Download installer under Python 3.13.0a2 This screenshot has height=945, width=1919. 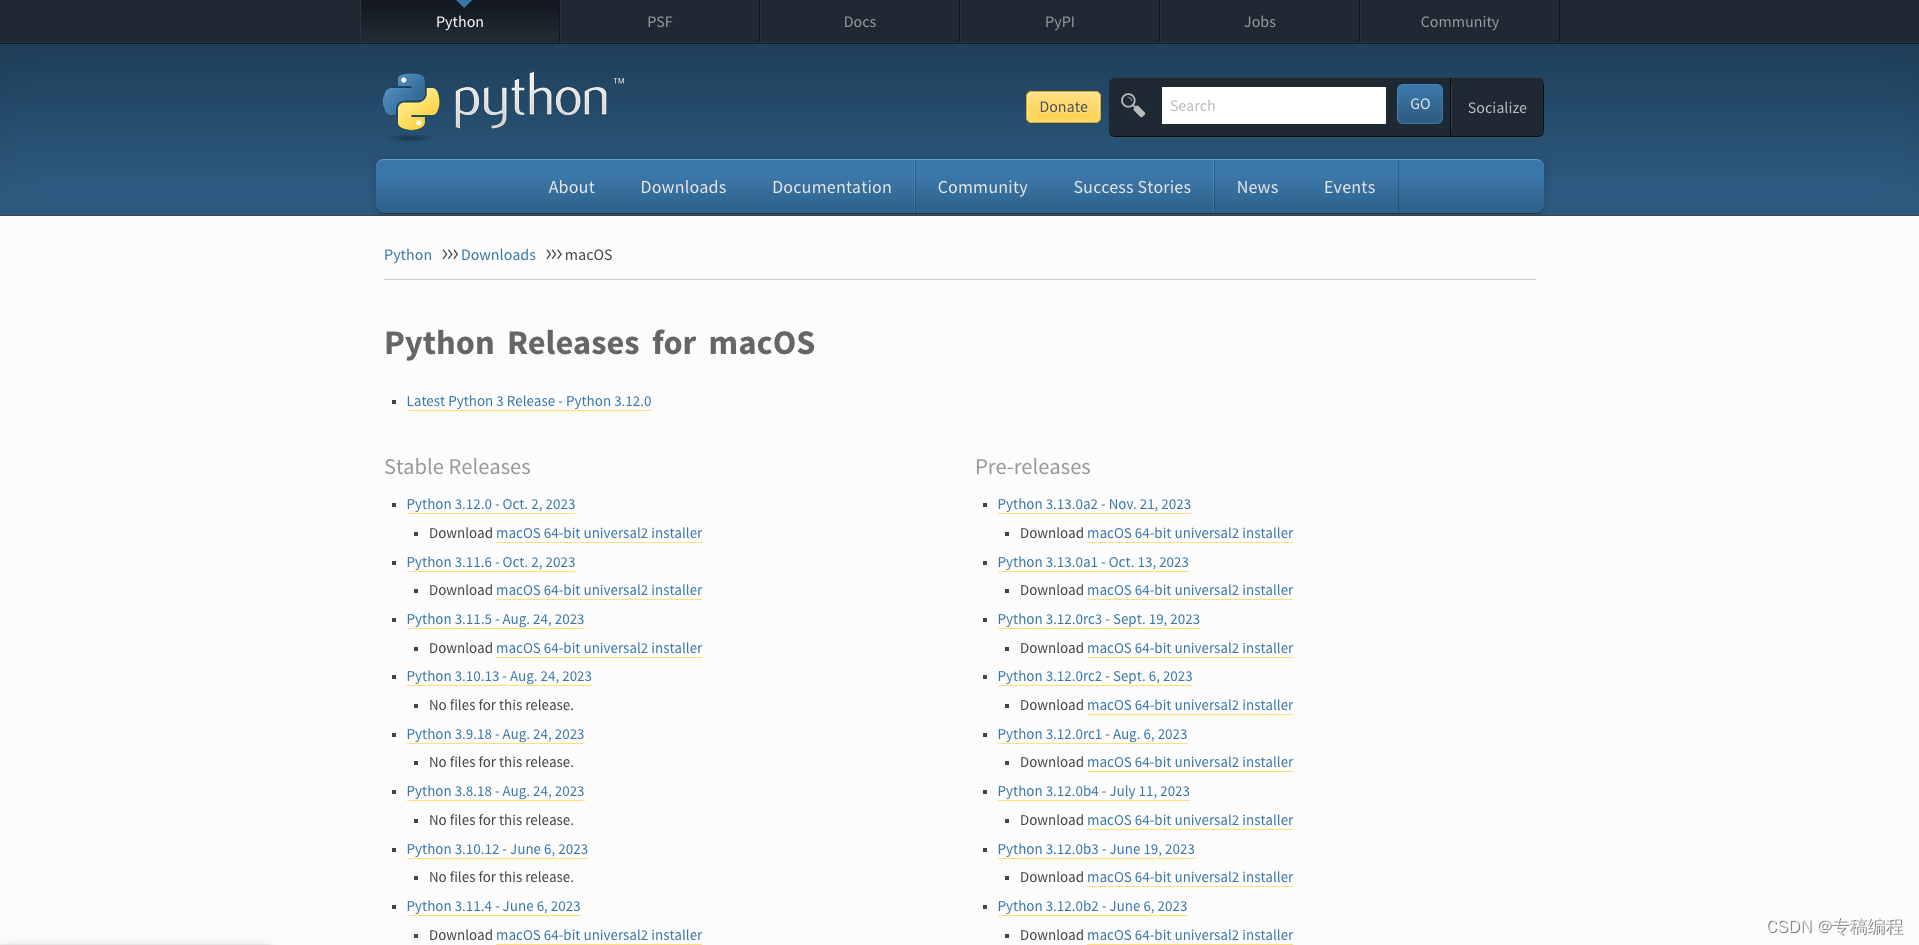[x=1190, y=533]
